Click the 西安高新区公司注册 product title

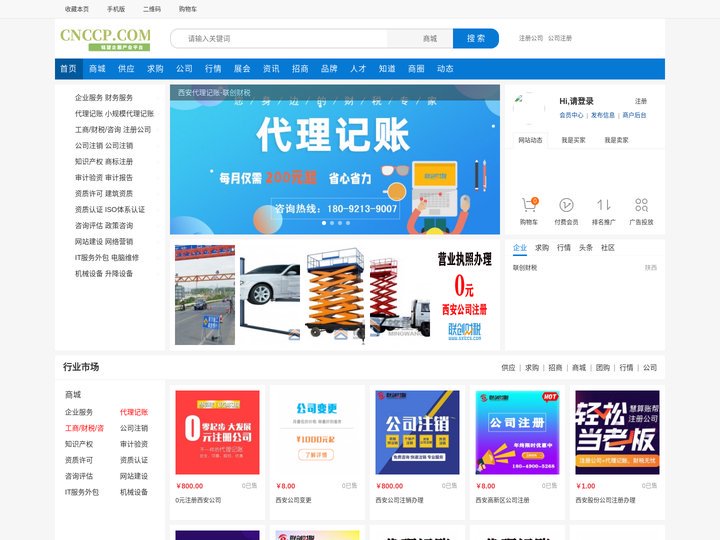[502, 500]
